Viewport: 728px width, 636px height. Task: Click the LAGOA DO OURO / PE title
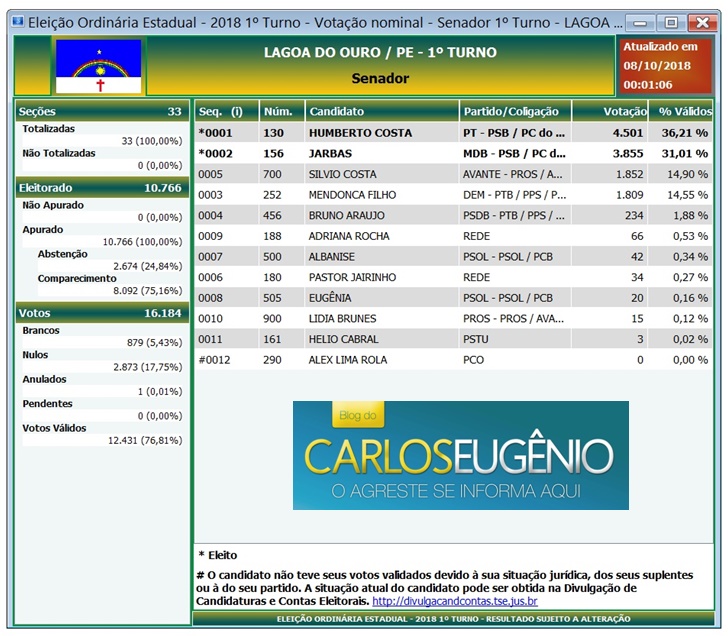[380, 52]
